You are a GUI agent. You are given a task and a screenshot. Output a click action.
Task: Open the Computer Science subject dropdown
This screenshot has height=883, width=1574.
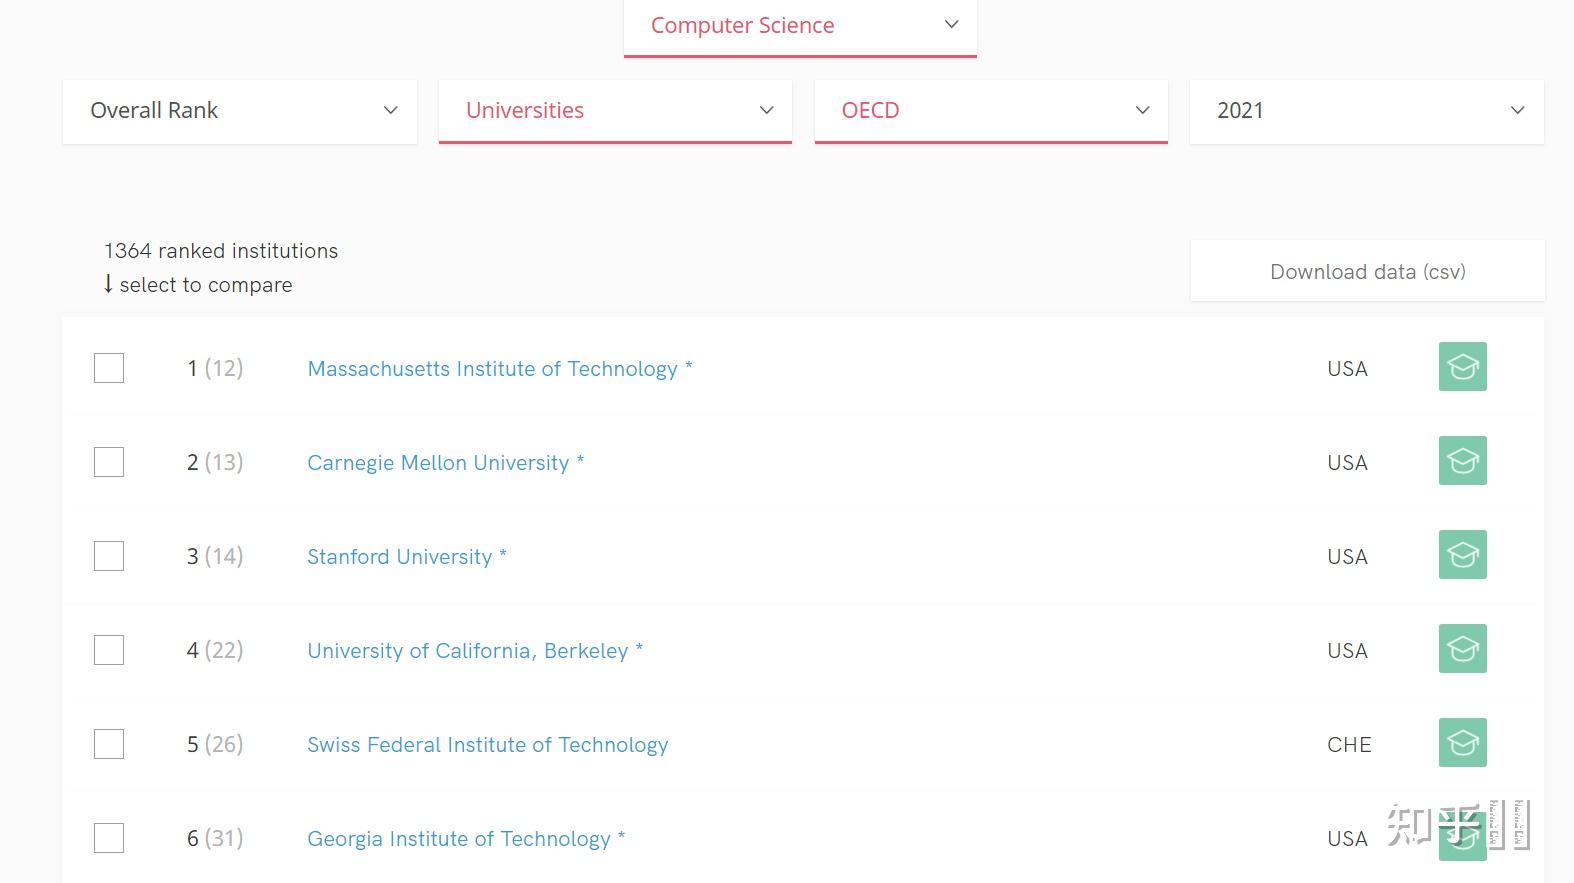pos(800,26)
